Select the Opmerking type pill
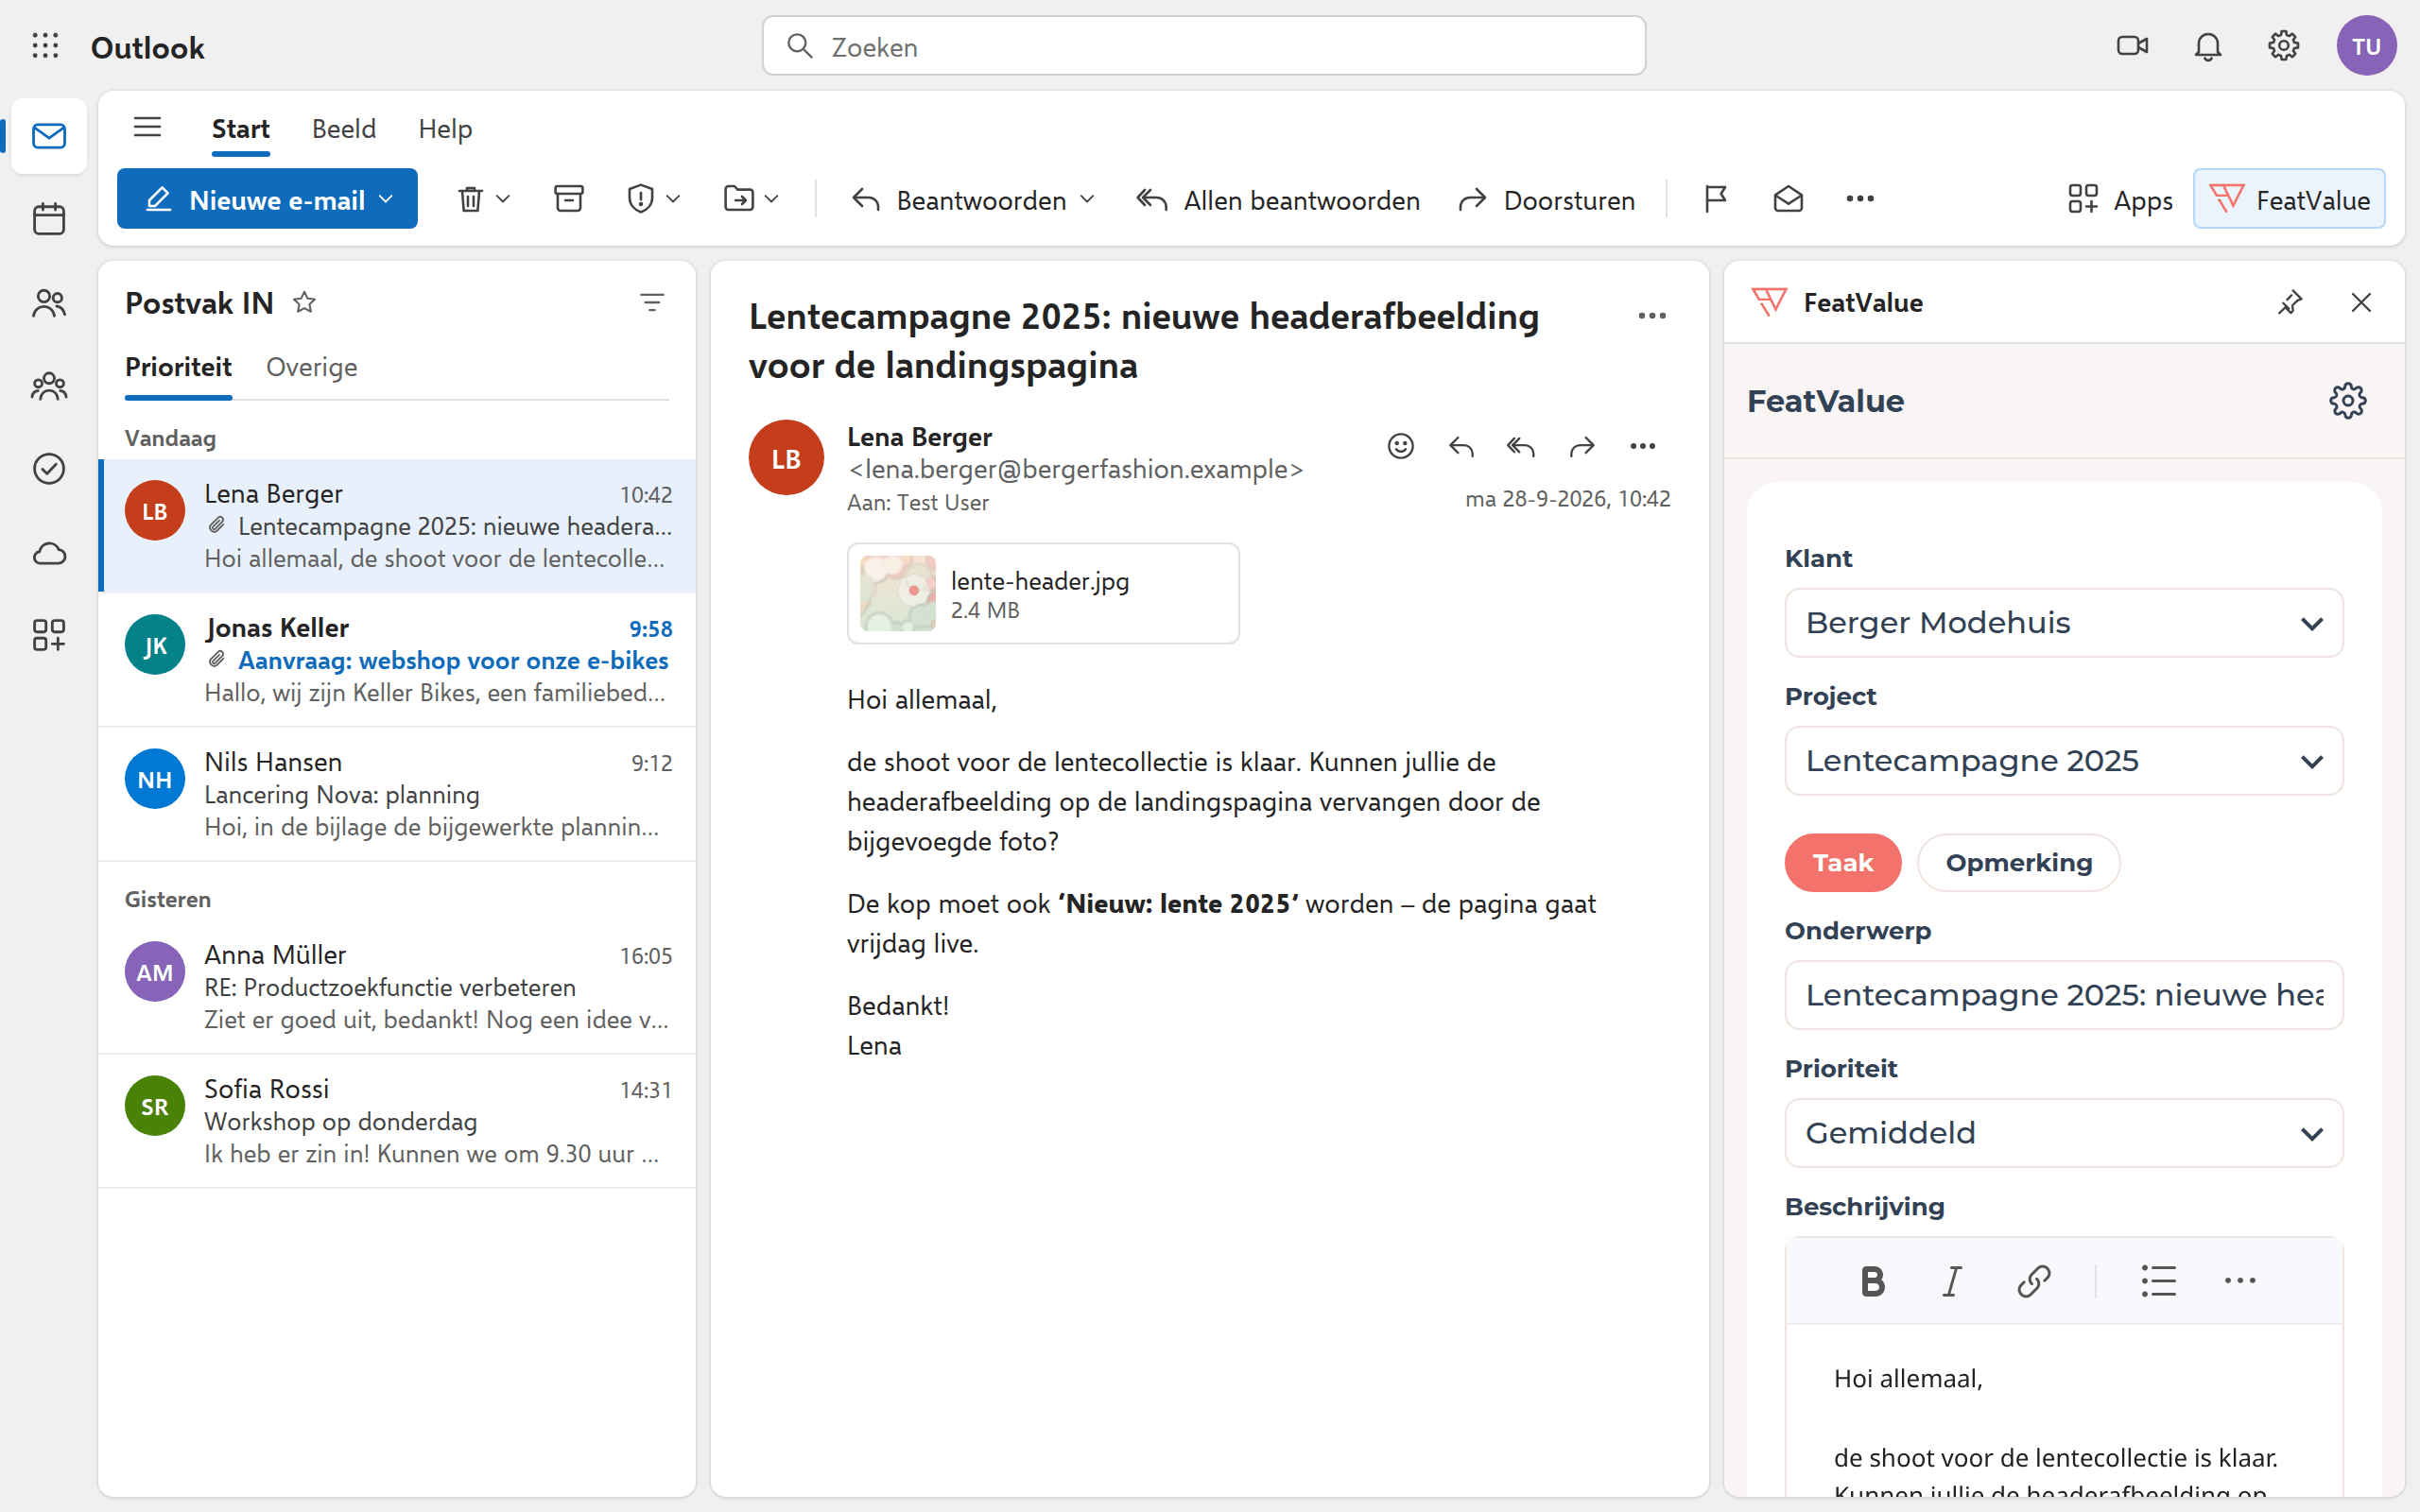The width and height of the screenshot is (2420, 1512). [2018, 862]
